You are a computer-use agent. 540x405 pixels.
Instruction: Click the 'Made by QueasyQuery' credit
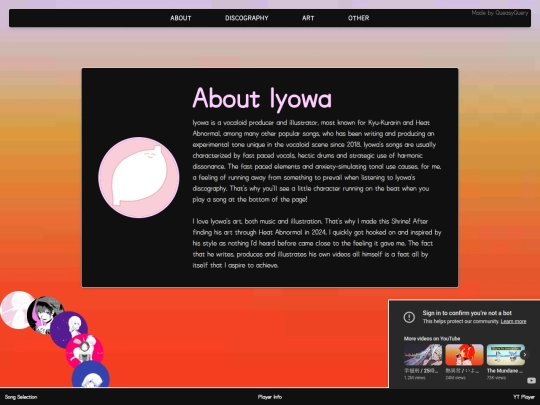[x=500, y=13]
